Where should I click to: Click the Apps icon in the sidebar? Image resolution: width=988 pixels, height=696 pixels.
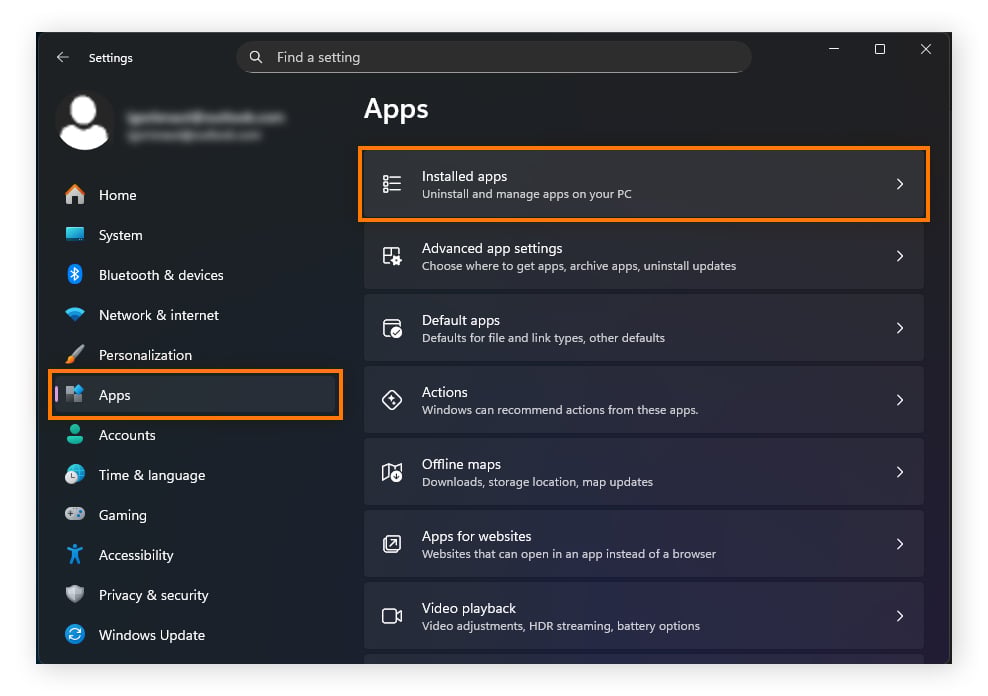click(75, 394)
